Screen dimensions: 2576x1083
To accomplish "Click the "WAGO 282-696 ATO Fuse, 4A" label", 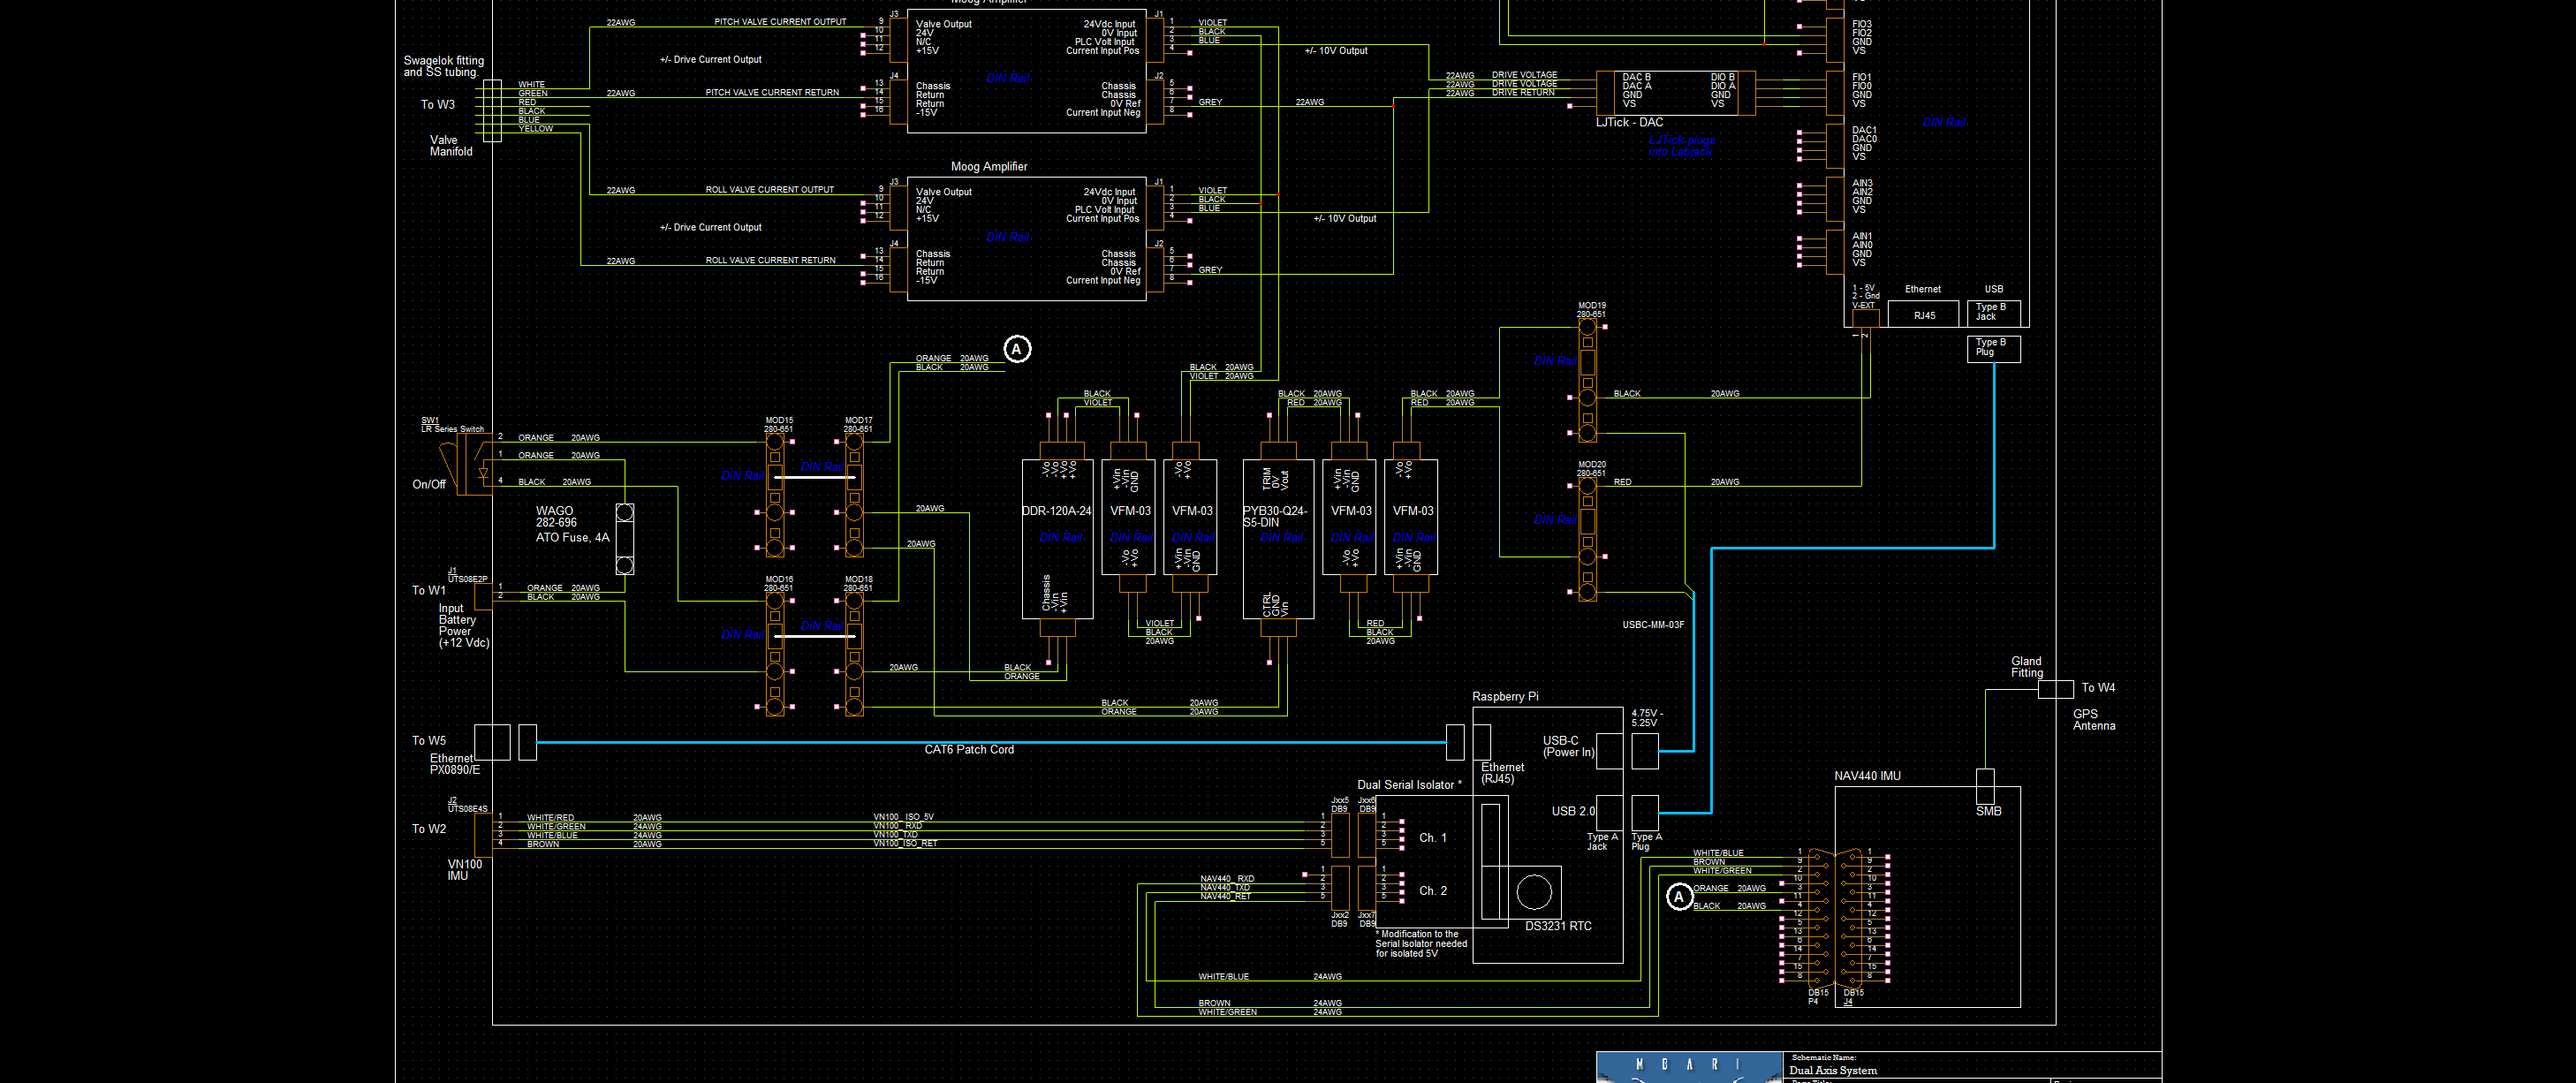I will point(572,524).
